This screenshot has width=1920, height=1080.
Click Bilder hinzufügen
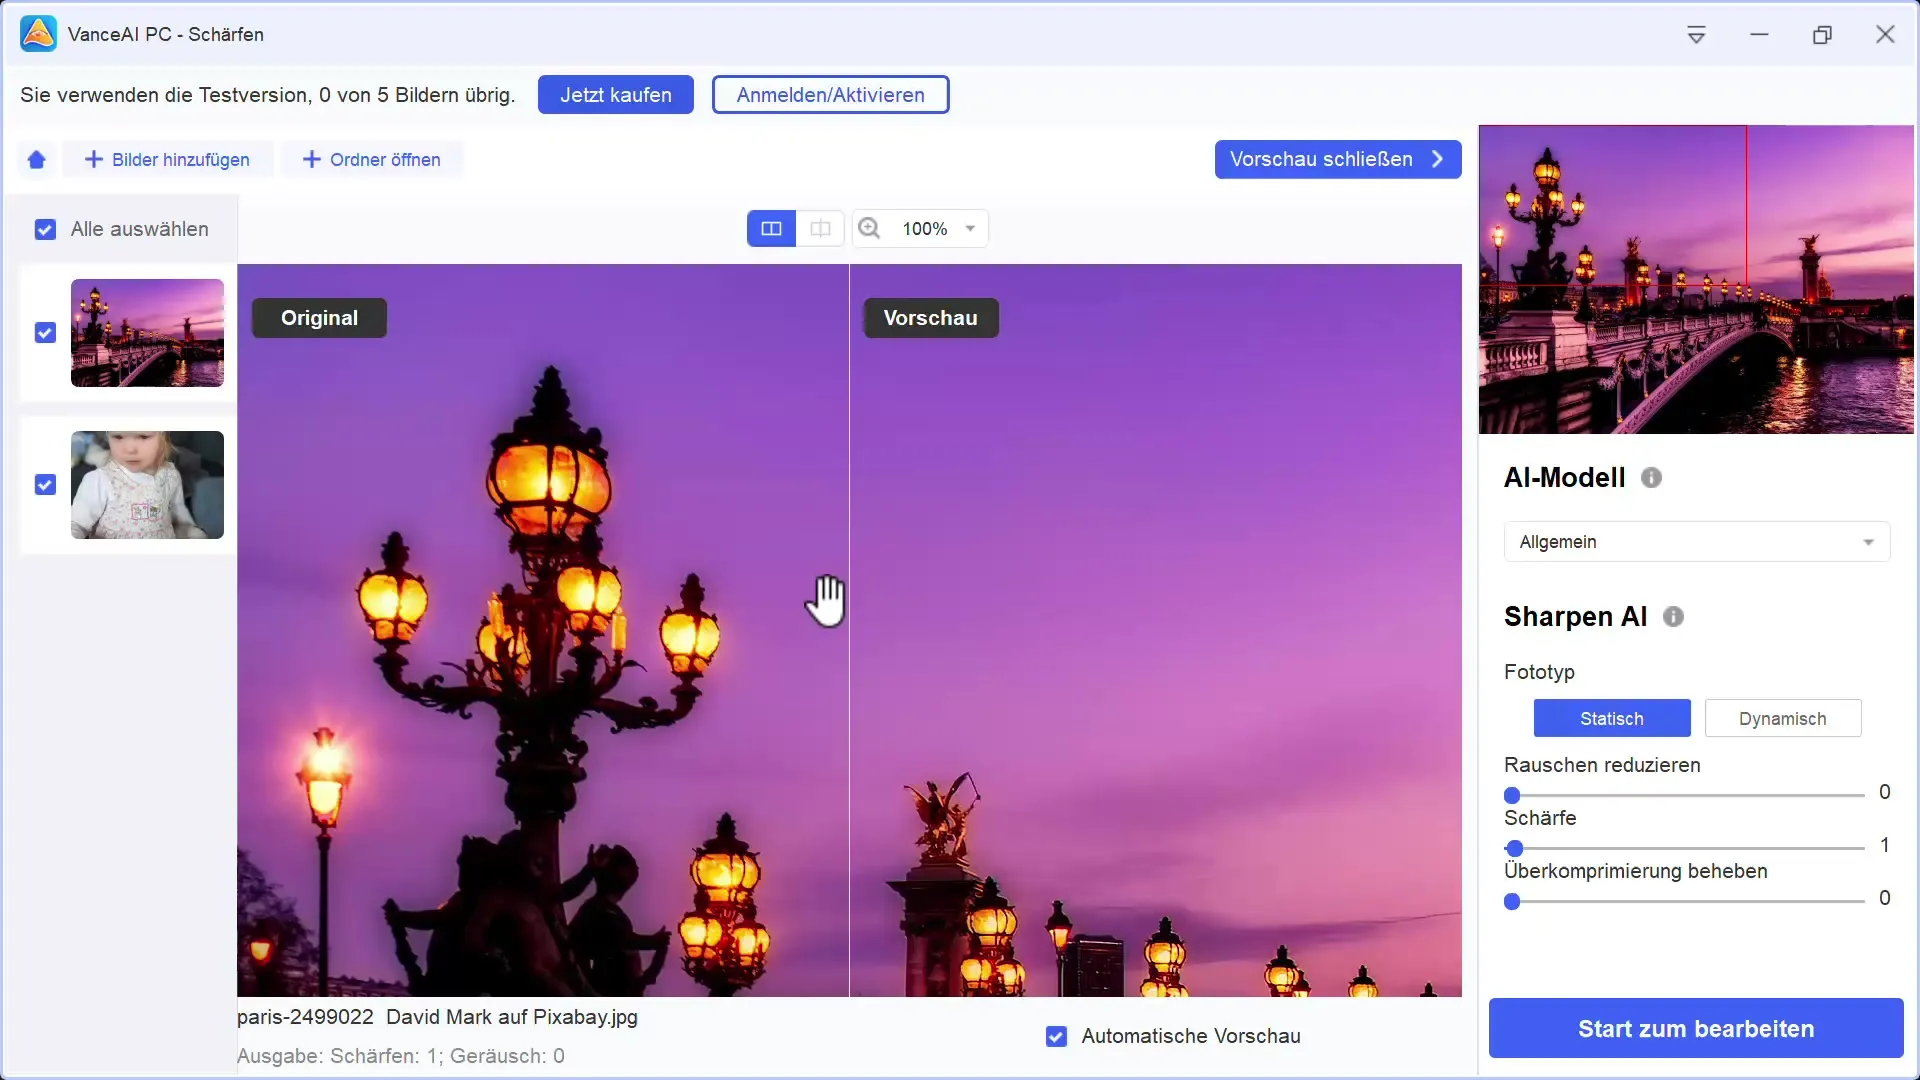(x=167, y=160)
